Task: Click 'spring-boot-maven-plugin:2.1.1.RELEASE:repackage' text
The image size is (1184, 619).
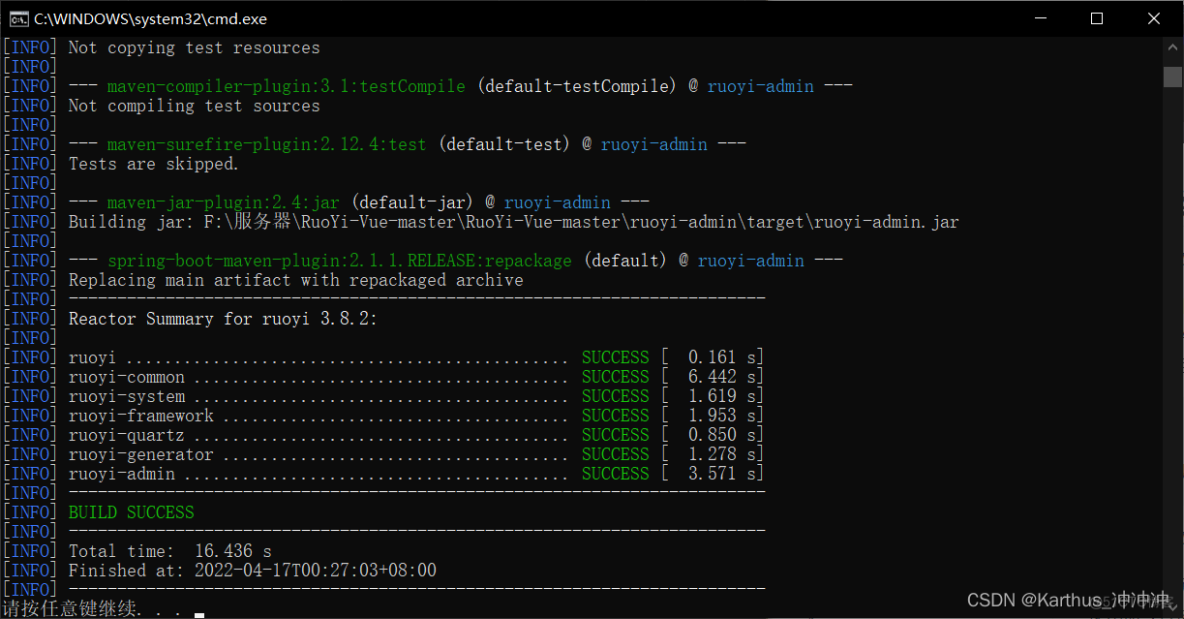Action: pos(339,260)
